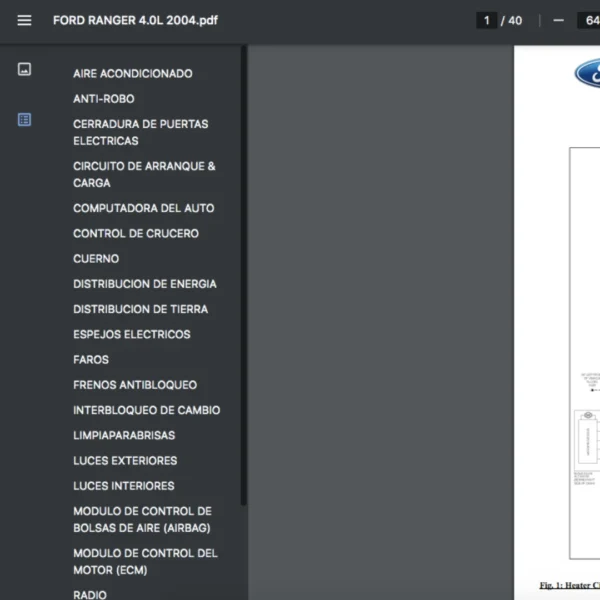Select COMPUTADORA DEL AUTO outline entry
Image resolution: width=600 pixels, height=600 pixels.
[143, 208]
